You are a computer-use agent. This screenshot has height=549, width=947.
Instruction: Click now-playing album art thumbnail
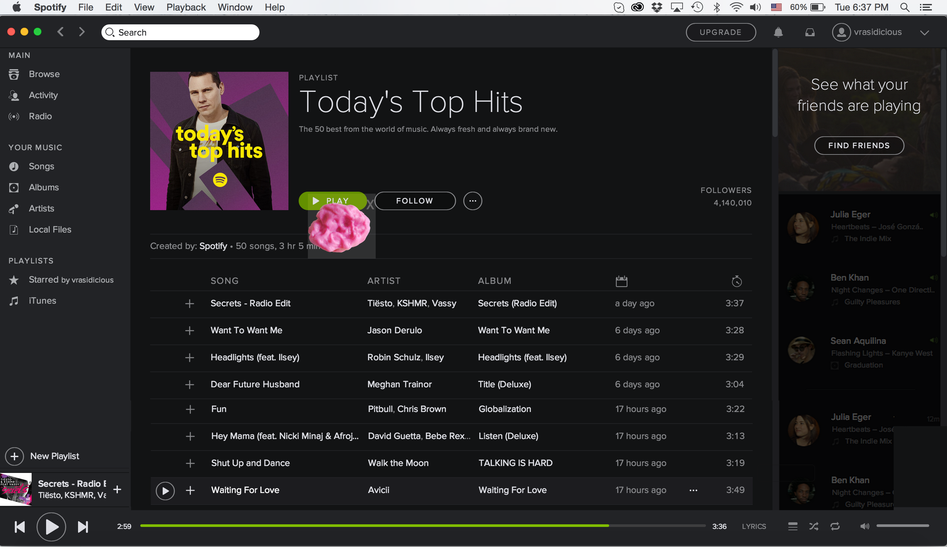pos(16,489)
